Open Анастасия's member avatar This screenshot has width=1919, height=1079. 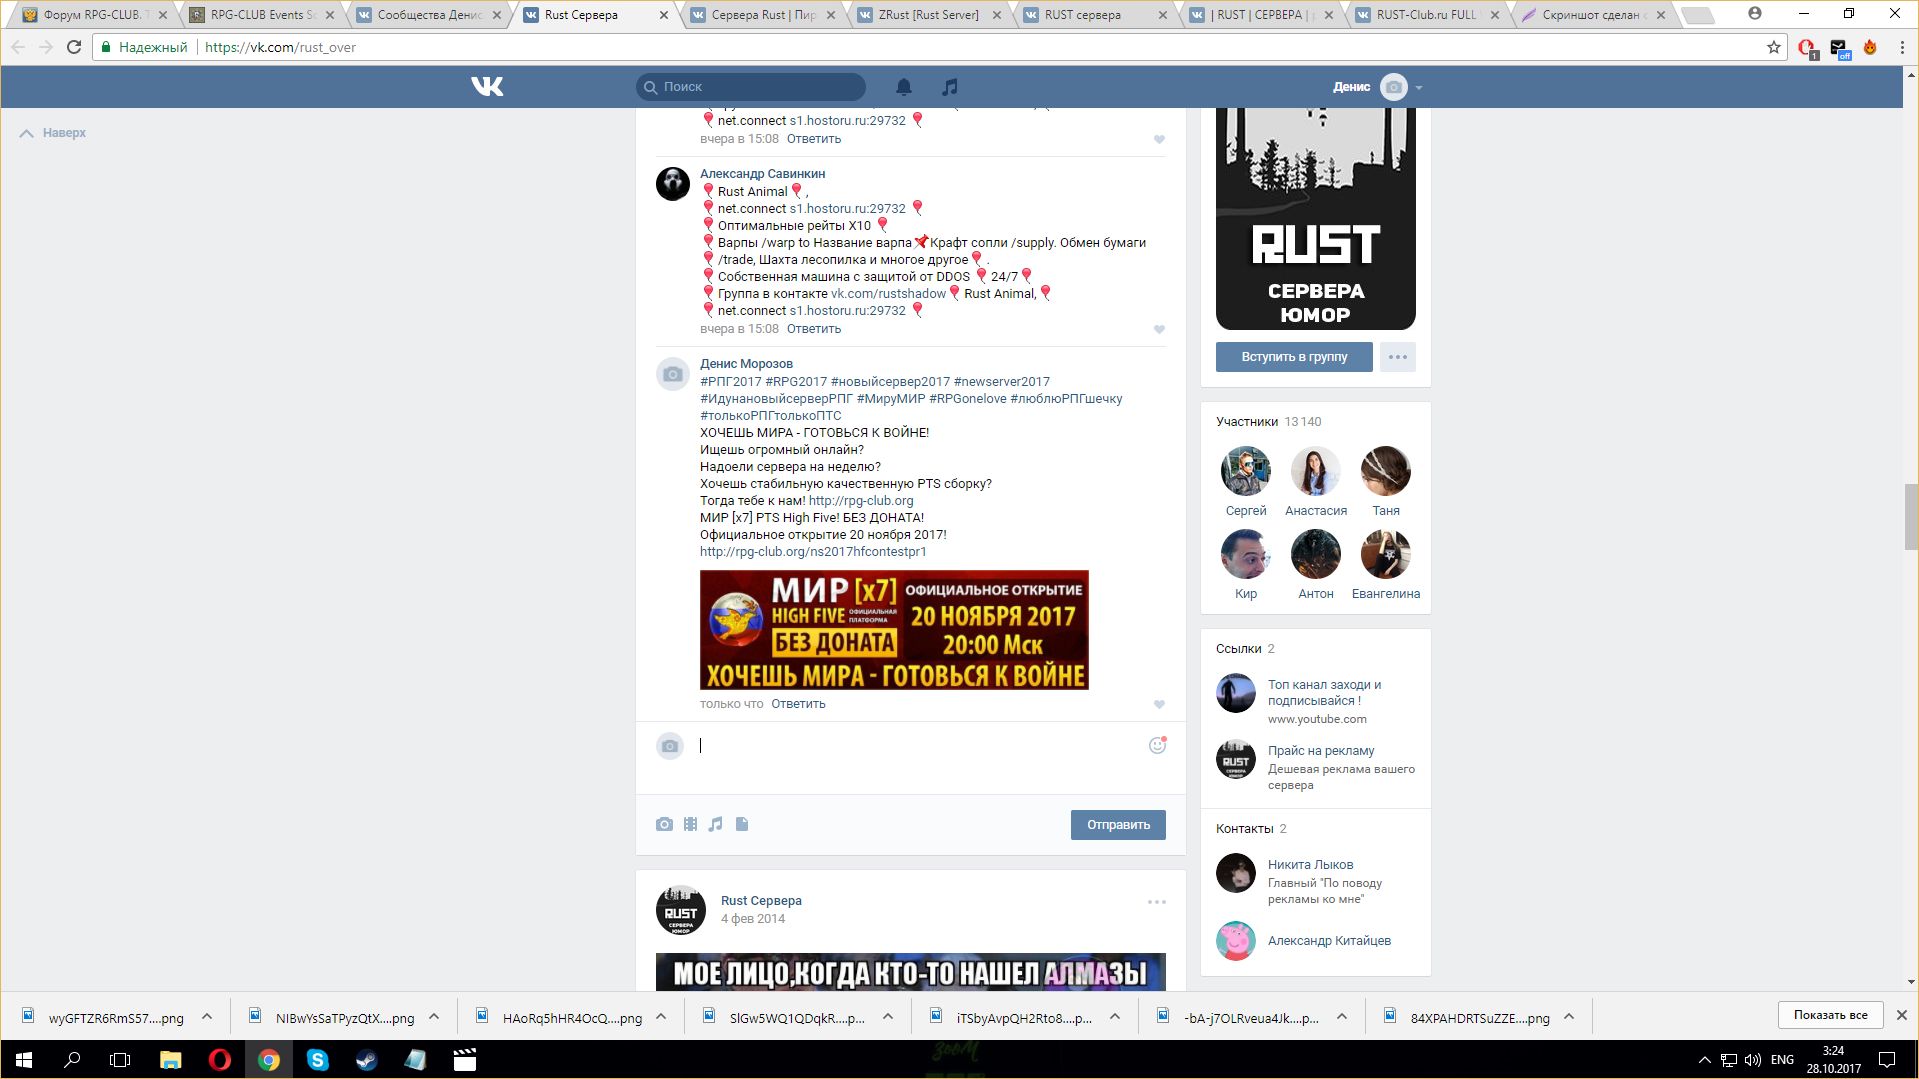coord(1315,471)
